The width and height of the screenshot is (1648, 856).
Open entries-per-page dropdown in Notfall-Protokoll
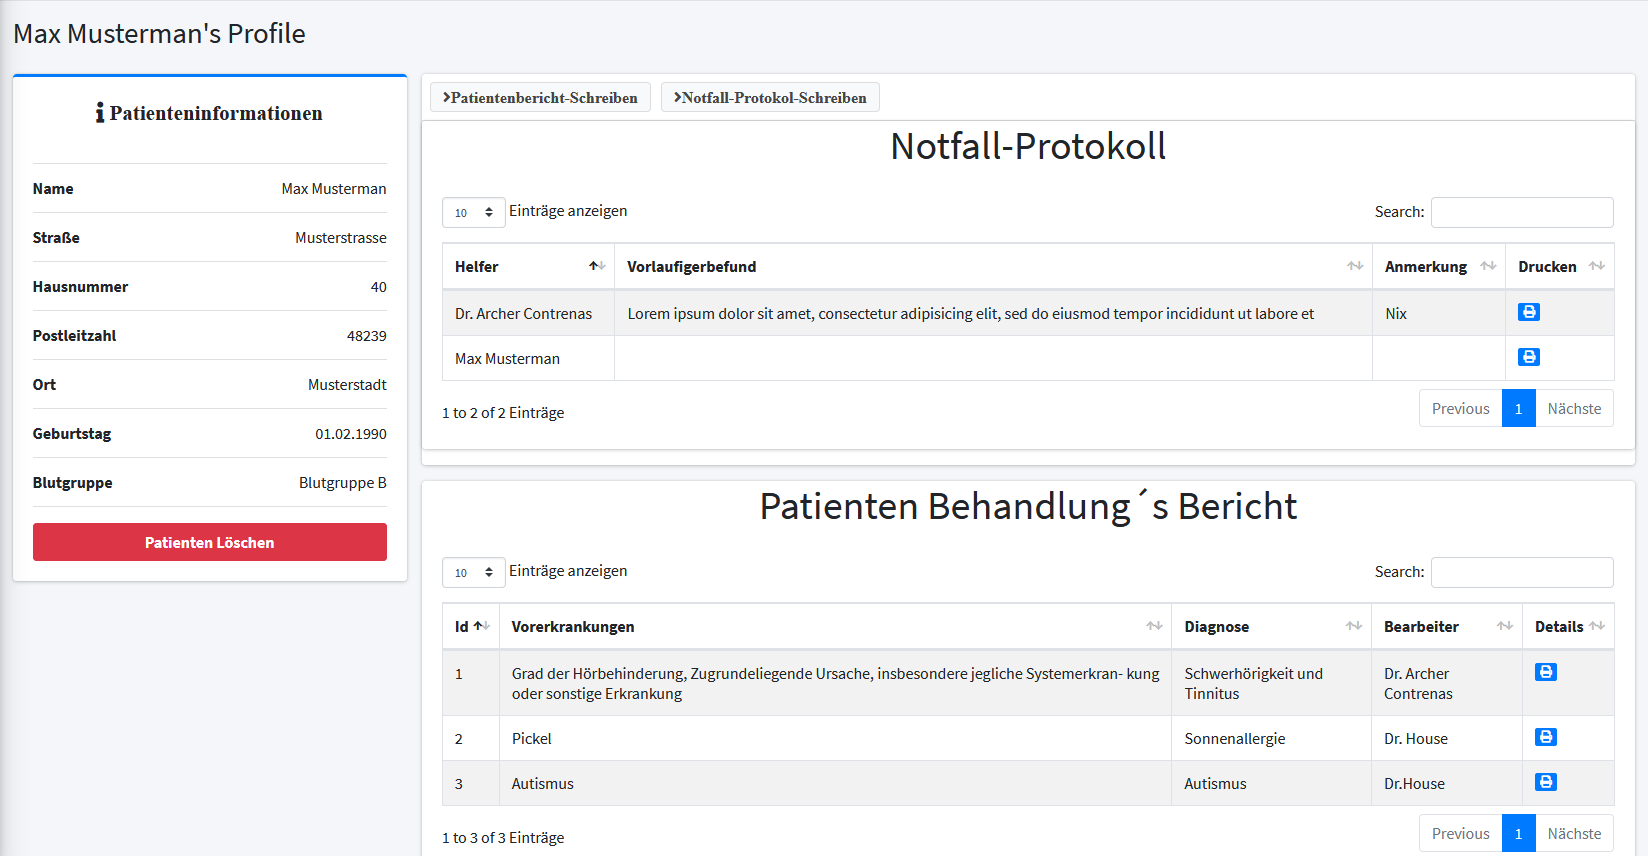click(473, 212)
